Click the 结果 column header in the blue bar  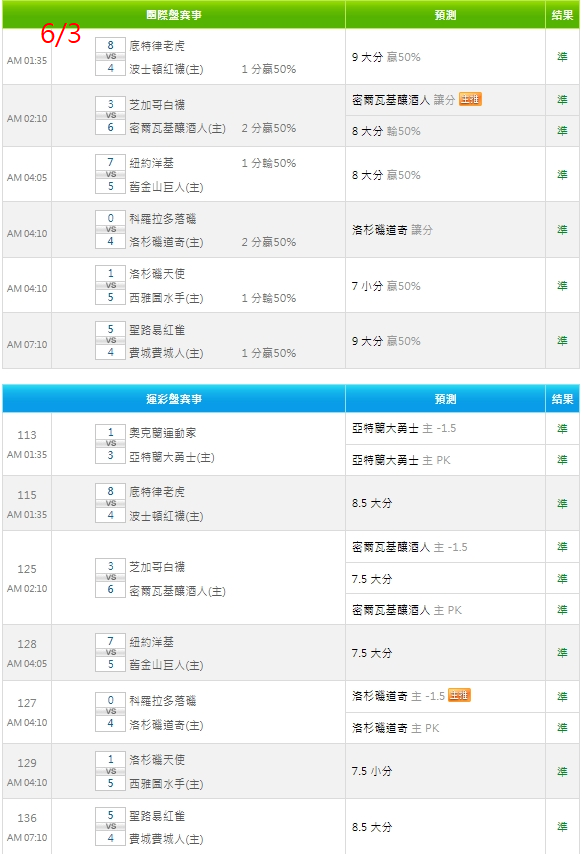(562, 399)
